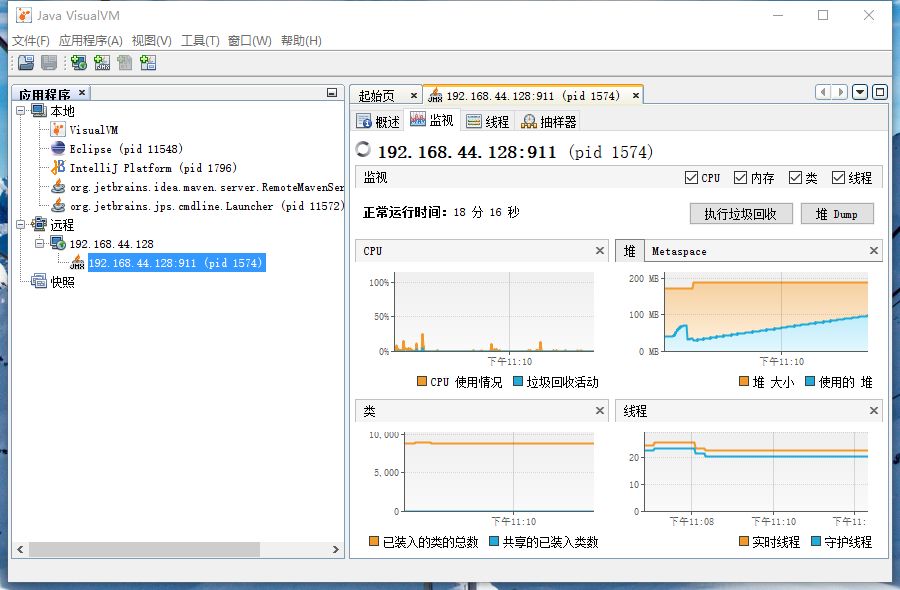The image size is (900, 590).
Task: Click the minimize icon on the 应用程序 panel
Action: (x=333, y=92)
